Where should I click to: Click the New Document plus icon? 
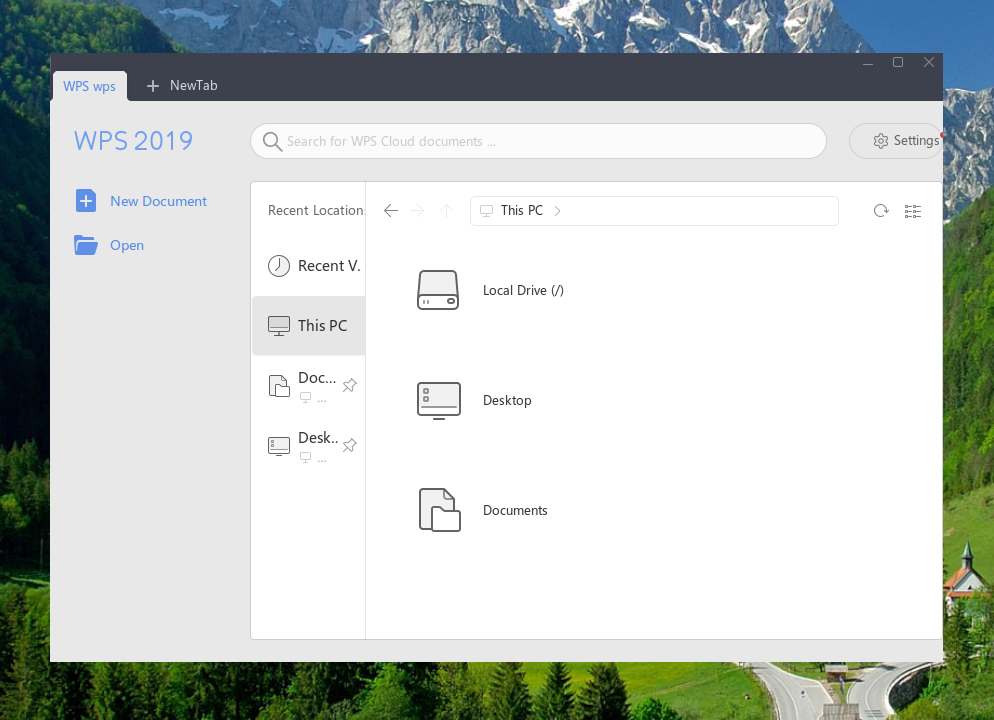(x=86, y=201)
